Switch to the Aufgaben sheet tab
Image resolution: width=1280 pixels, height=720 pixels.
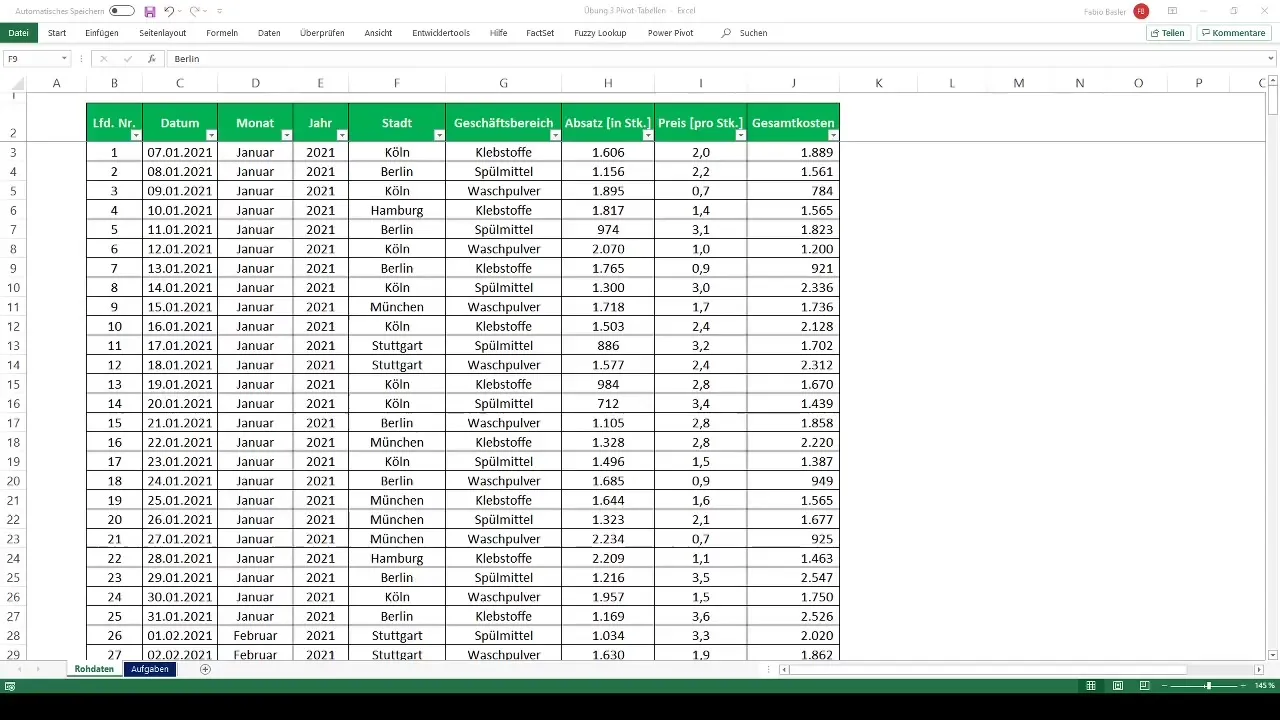click(150, 669)
